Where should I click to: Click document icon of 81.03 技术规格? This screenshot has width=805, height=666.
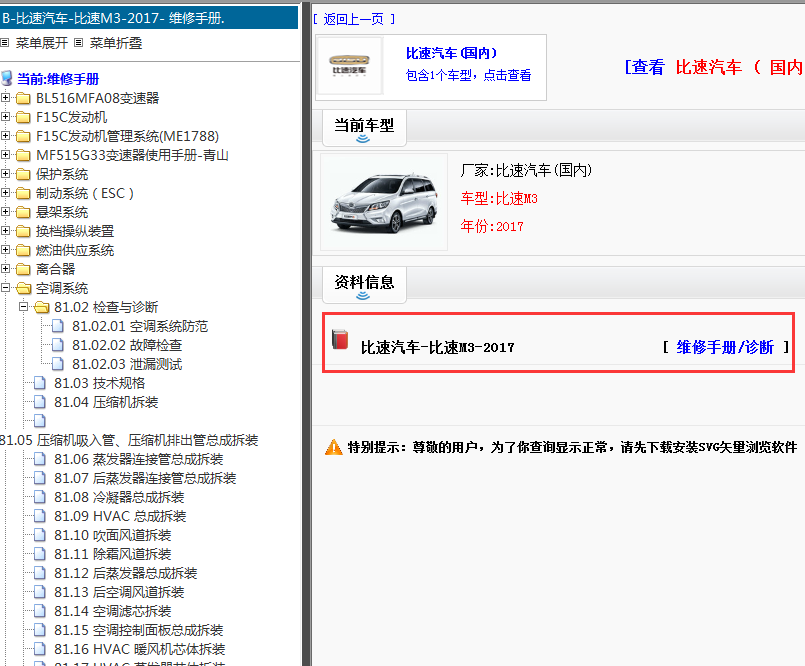40,383
